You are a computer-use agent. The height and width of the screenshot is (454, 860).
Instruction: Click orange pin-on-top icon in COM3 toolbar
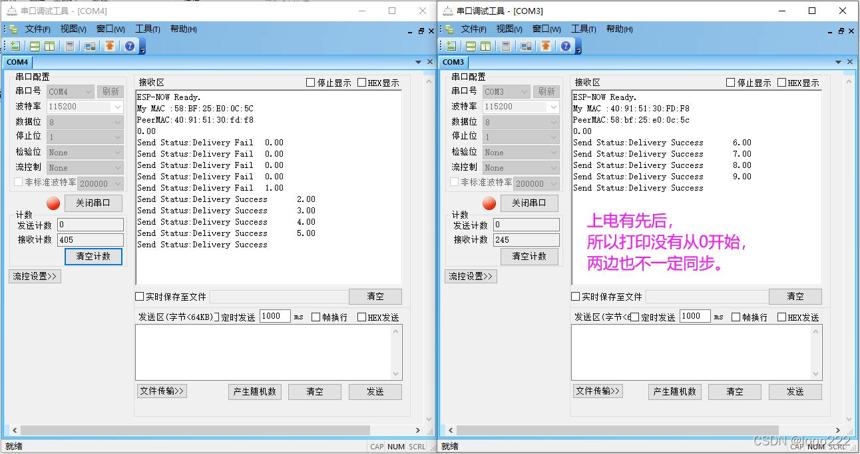point(546,46)
